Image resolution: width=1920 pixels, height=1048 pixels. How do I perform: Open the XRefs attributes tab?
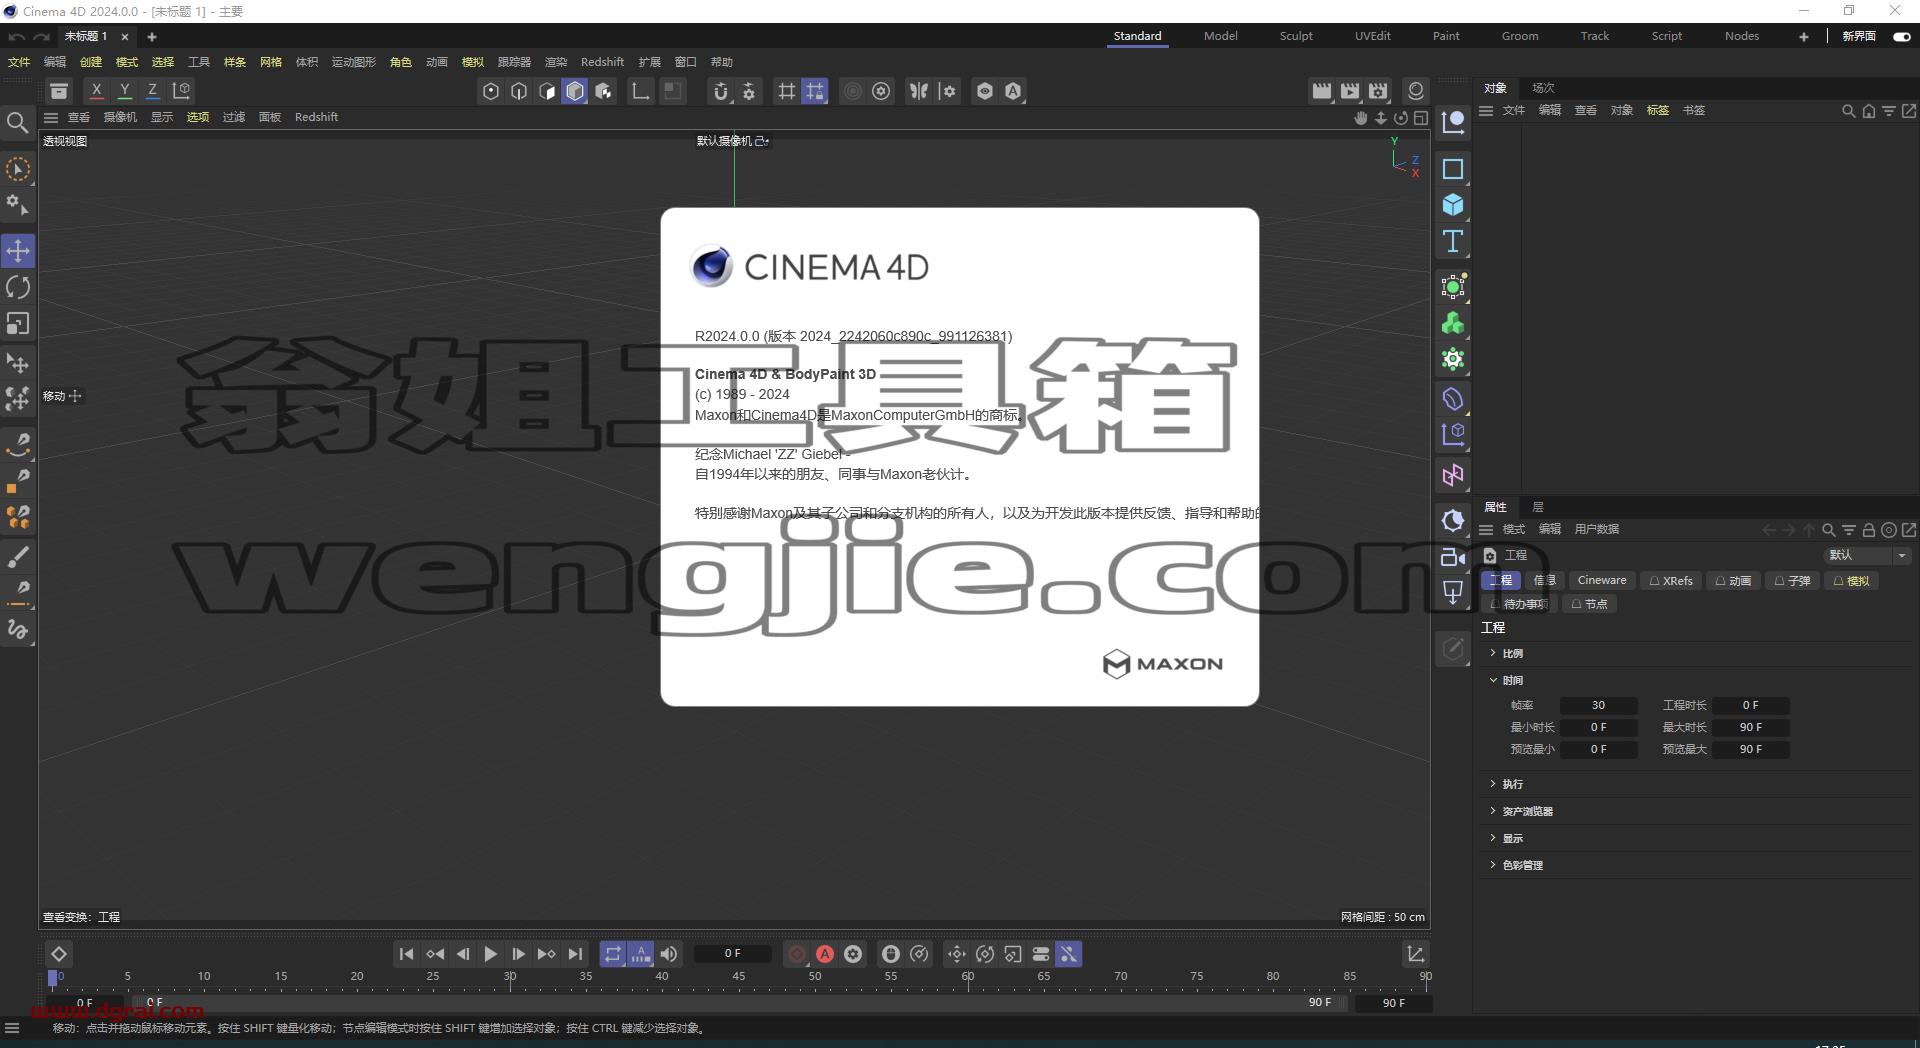coord(1671,580)
